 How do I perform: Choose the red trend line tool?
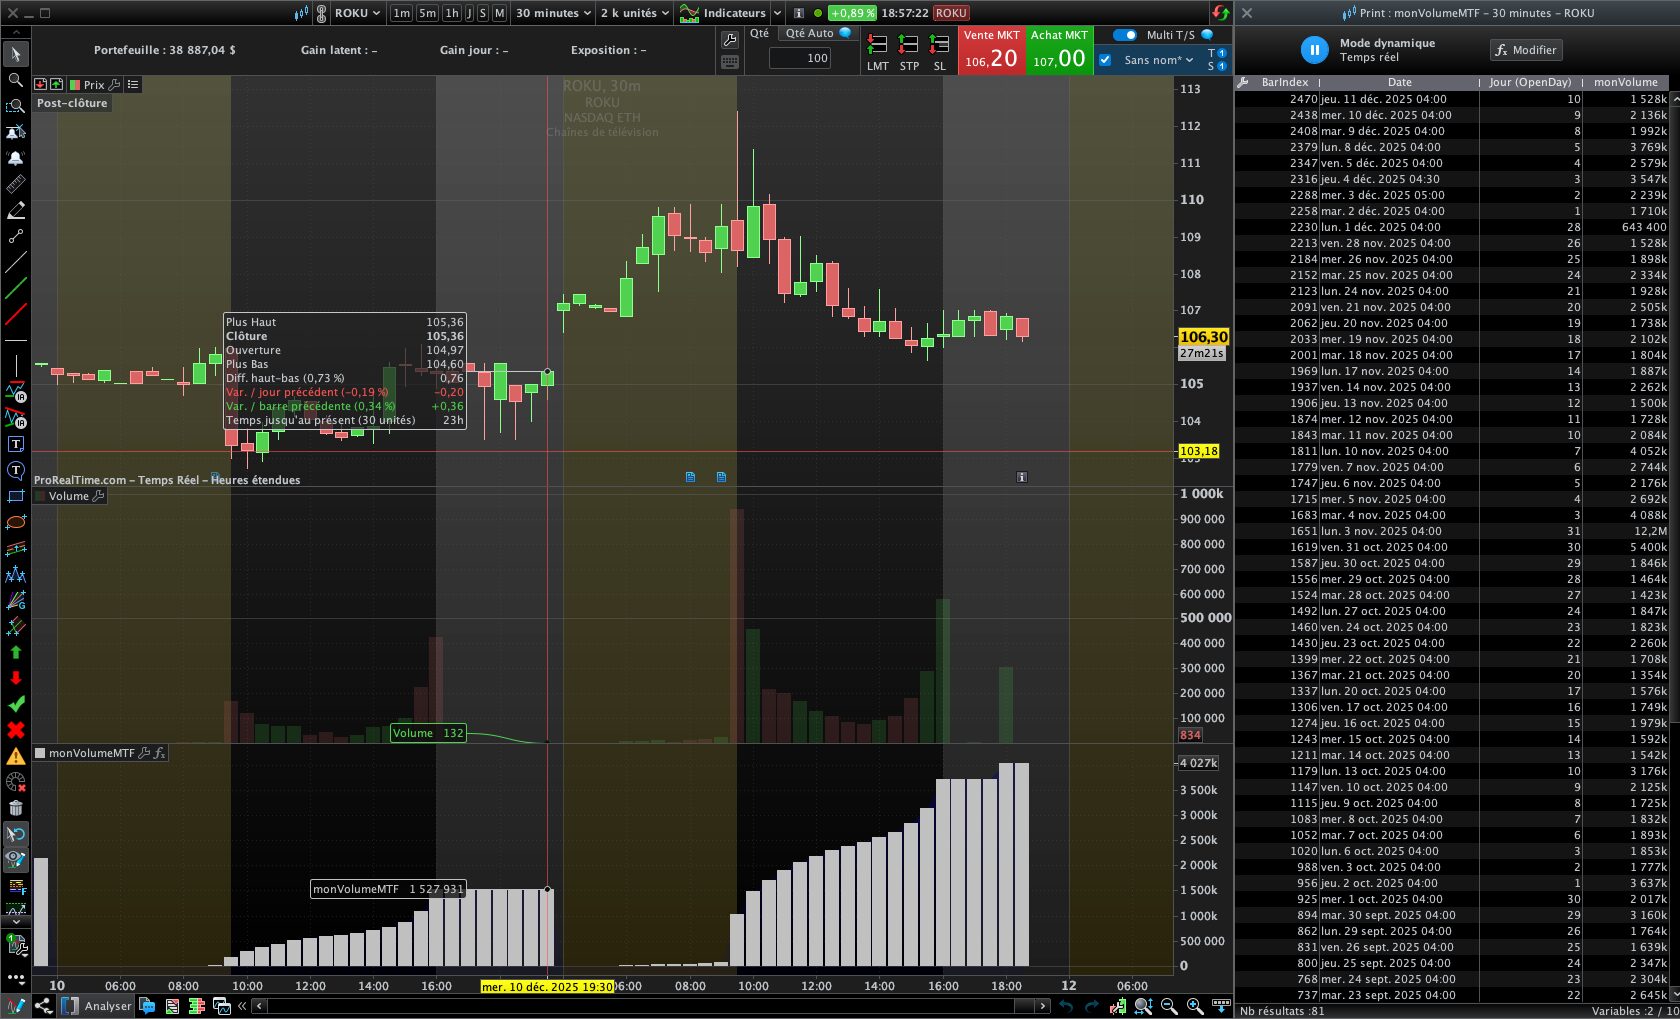coord(15,315)
